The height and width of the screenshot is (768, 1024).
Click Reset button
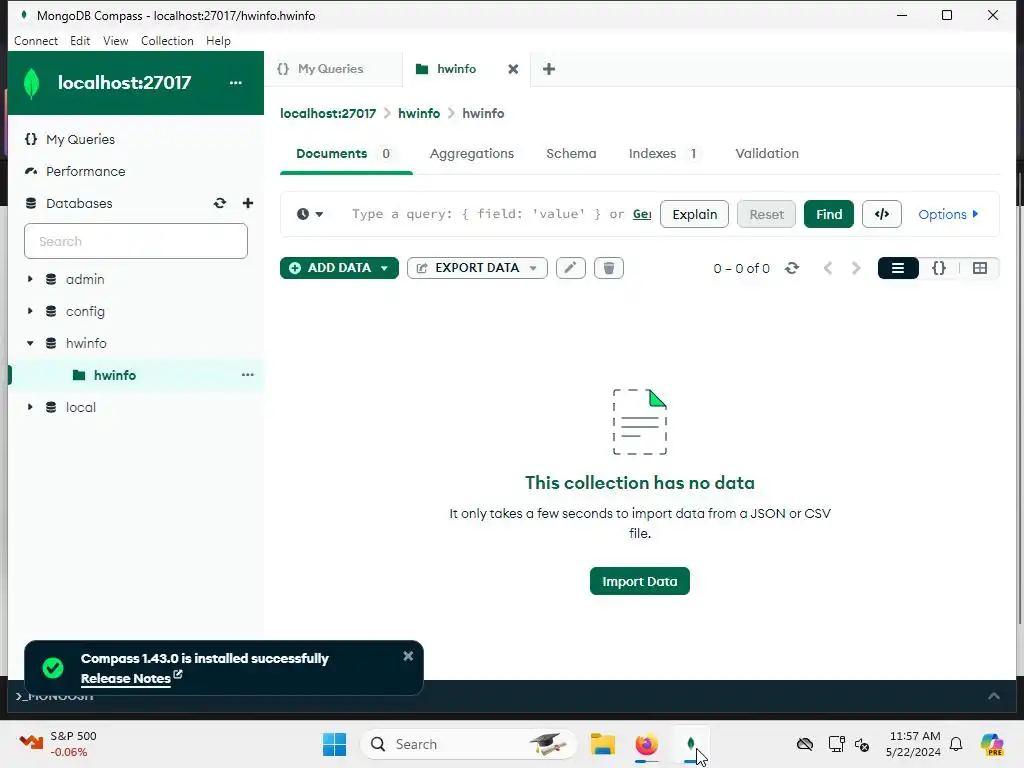click(x=766, y=214)
